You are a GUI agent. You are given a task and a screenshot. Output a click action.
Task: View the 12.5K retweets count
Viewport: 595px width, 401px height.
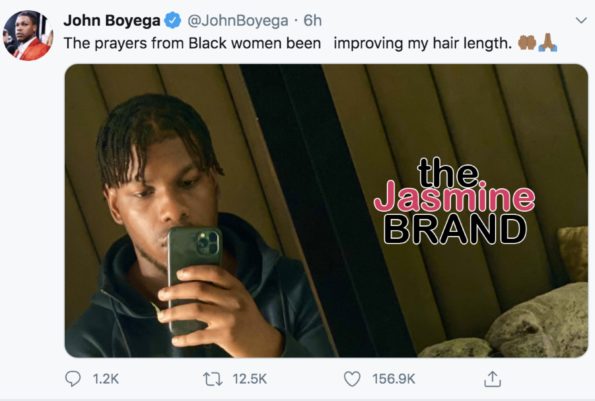[x=250, y=379]
